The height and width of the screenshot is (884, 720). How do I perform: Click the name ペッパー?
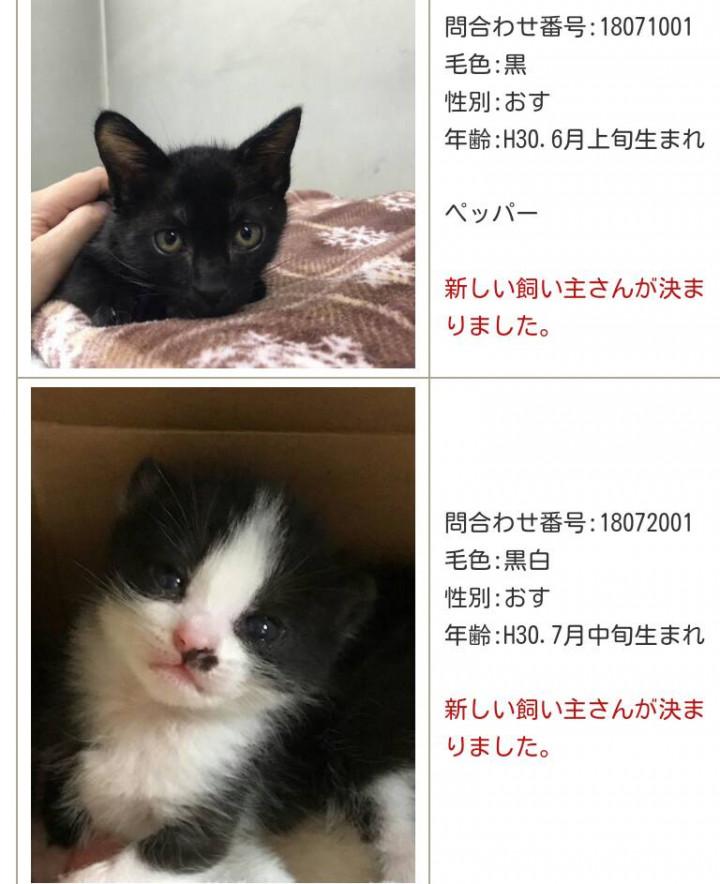pos(491,213)
